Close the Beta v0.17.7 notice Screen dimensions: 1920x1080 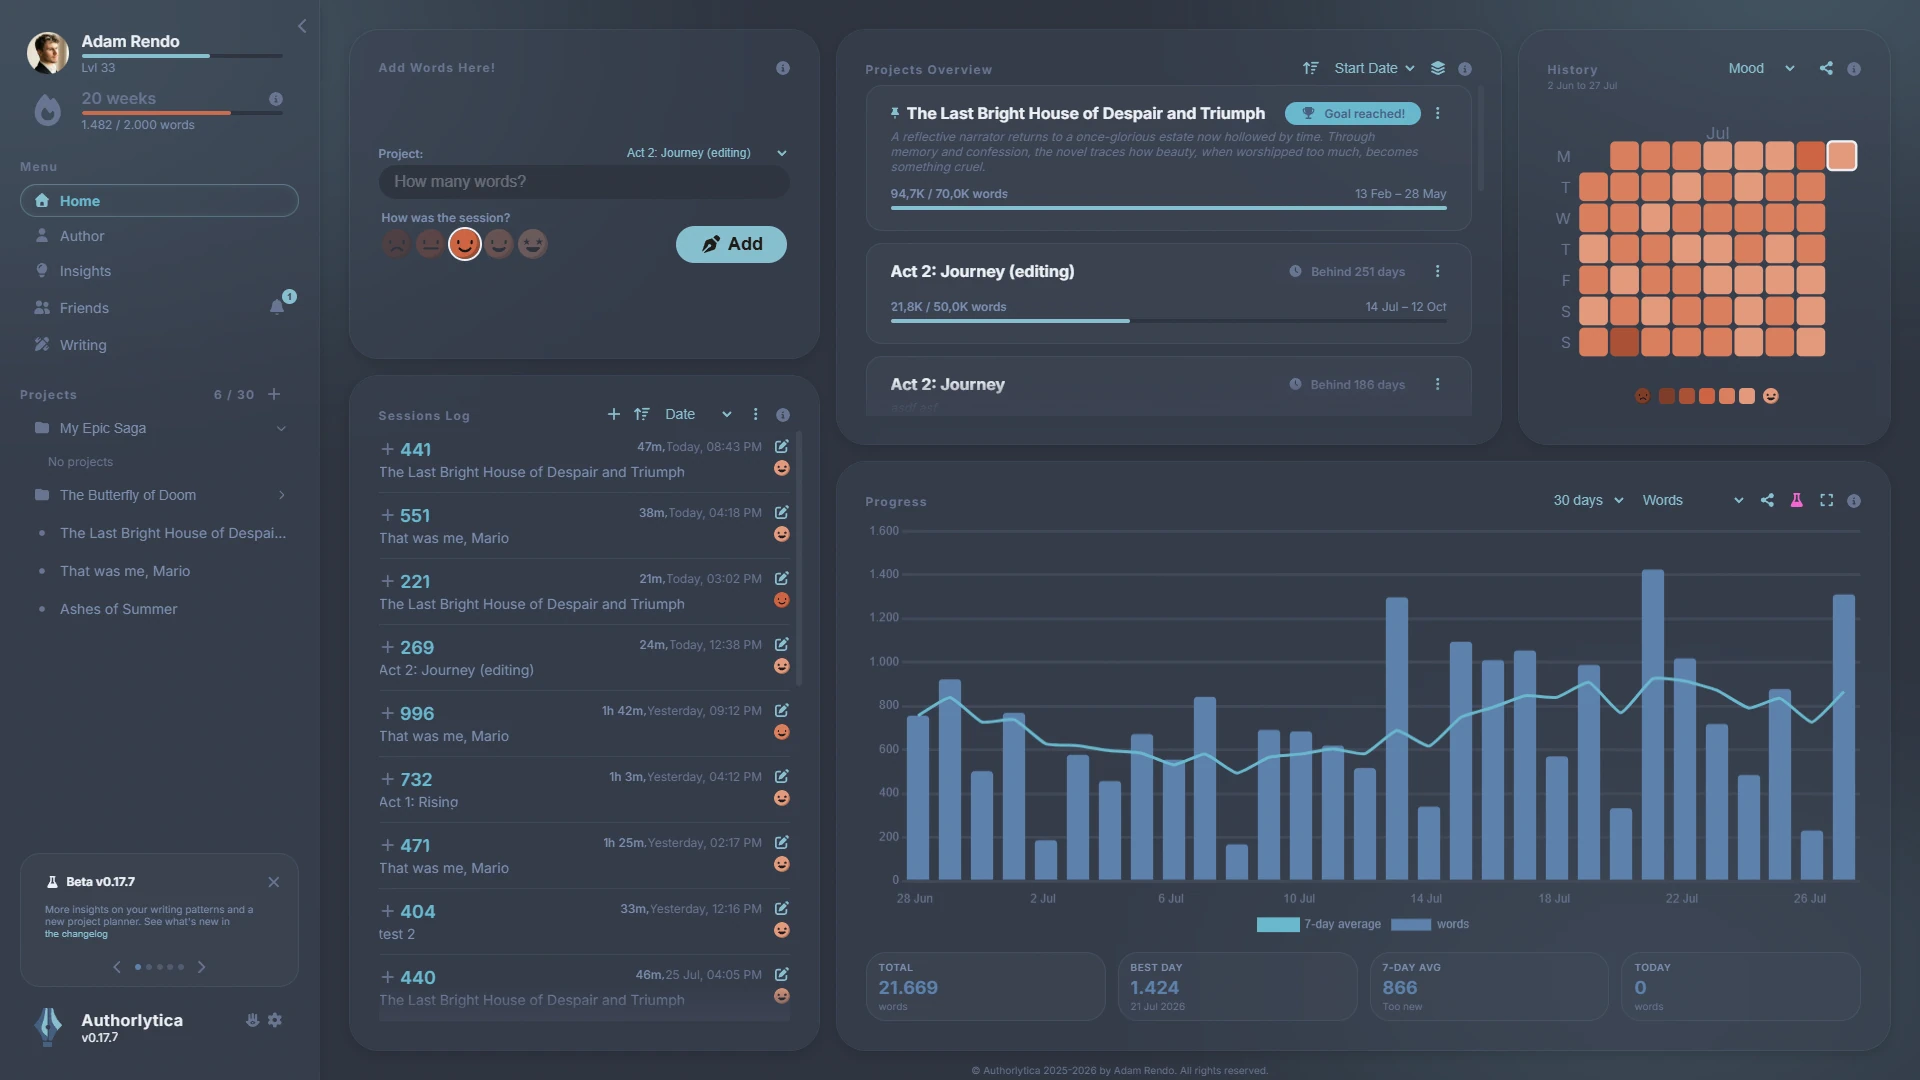pyautogui.click(x=274, y=882)
